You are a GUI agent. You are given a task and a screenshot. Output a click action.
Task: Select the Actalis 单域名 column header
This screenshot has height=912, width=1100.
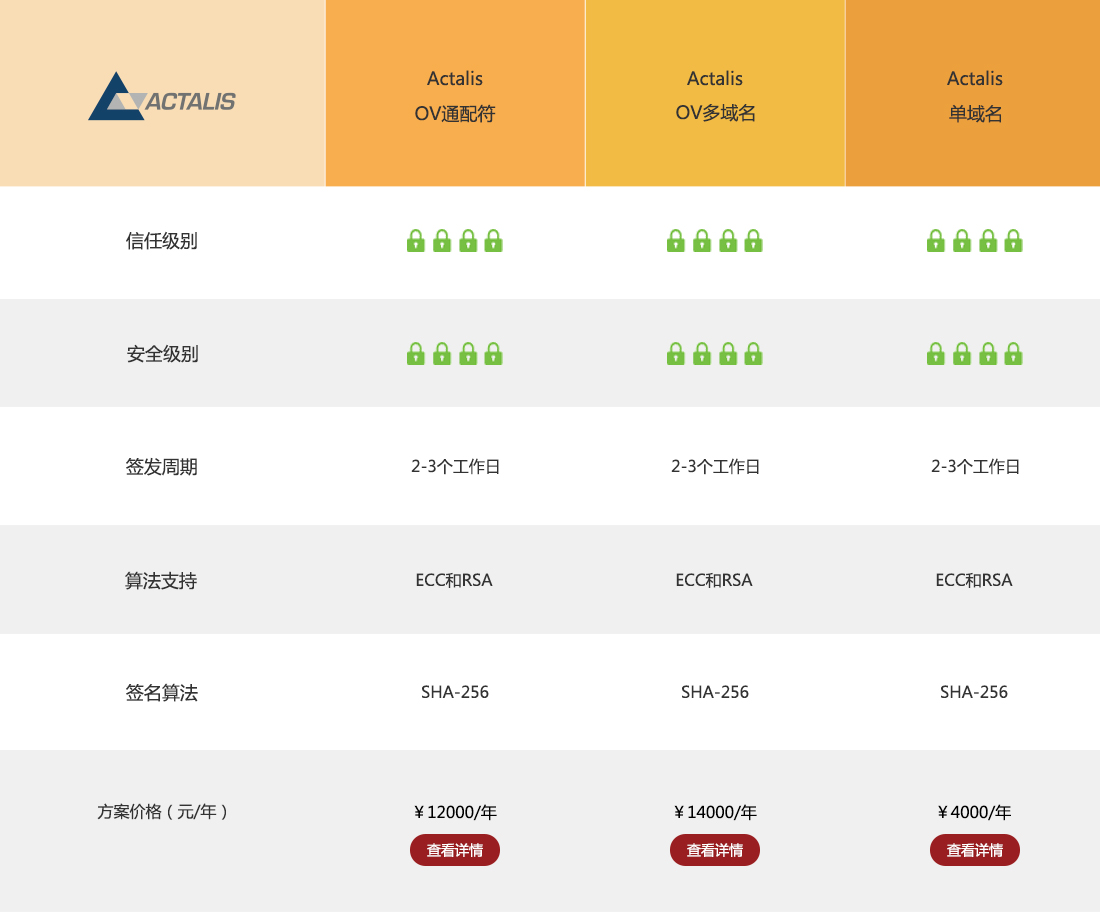pos(974,93)
